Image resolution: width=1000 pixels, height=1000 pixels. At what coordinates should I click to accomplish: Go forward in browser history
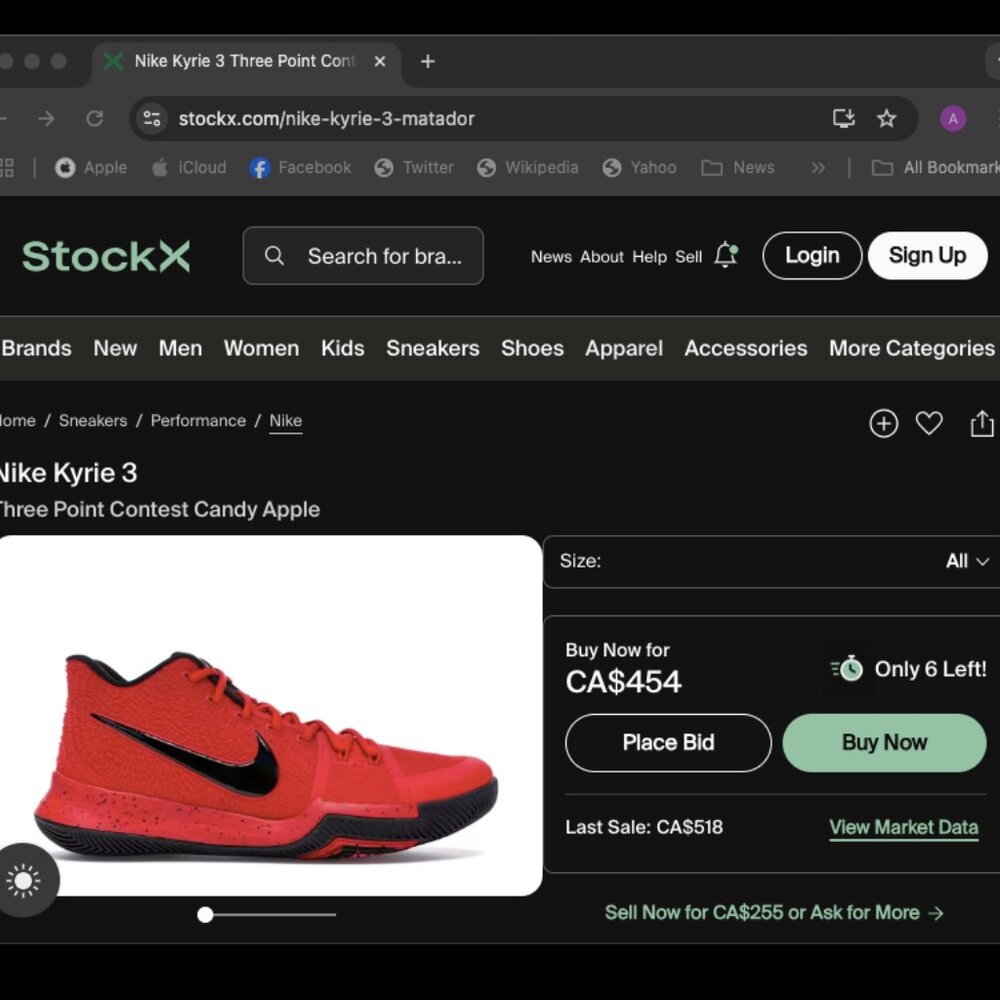pos(47,119)
